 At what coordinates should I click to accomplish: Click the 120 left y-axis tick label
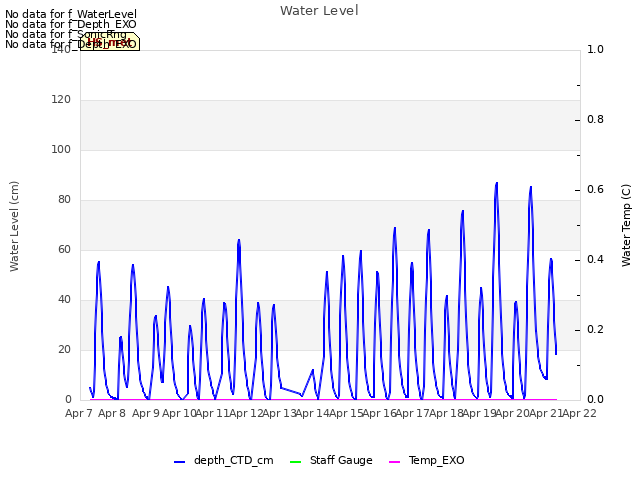(61, 100)
